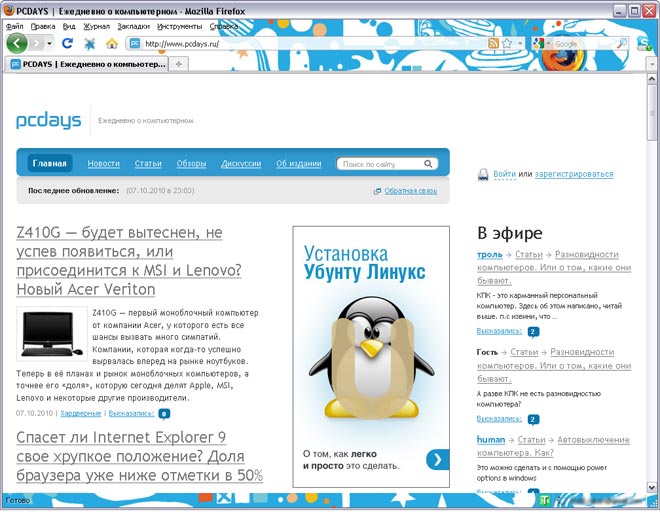The width and height of the screenshot is (660, 512).
Task: Click the тролль username link
Action: click(490, 254)
